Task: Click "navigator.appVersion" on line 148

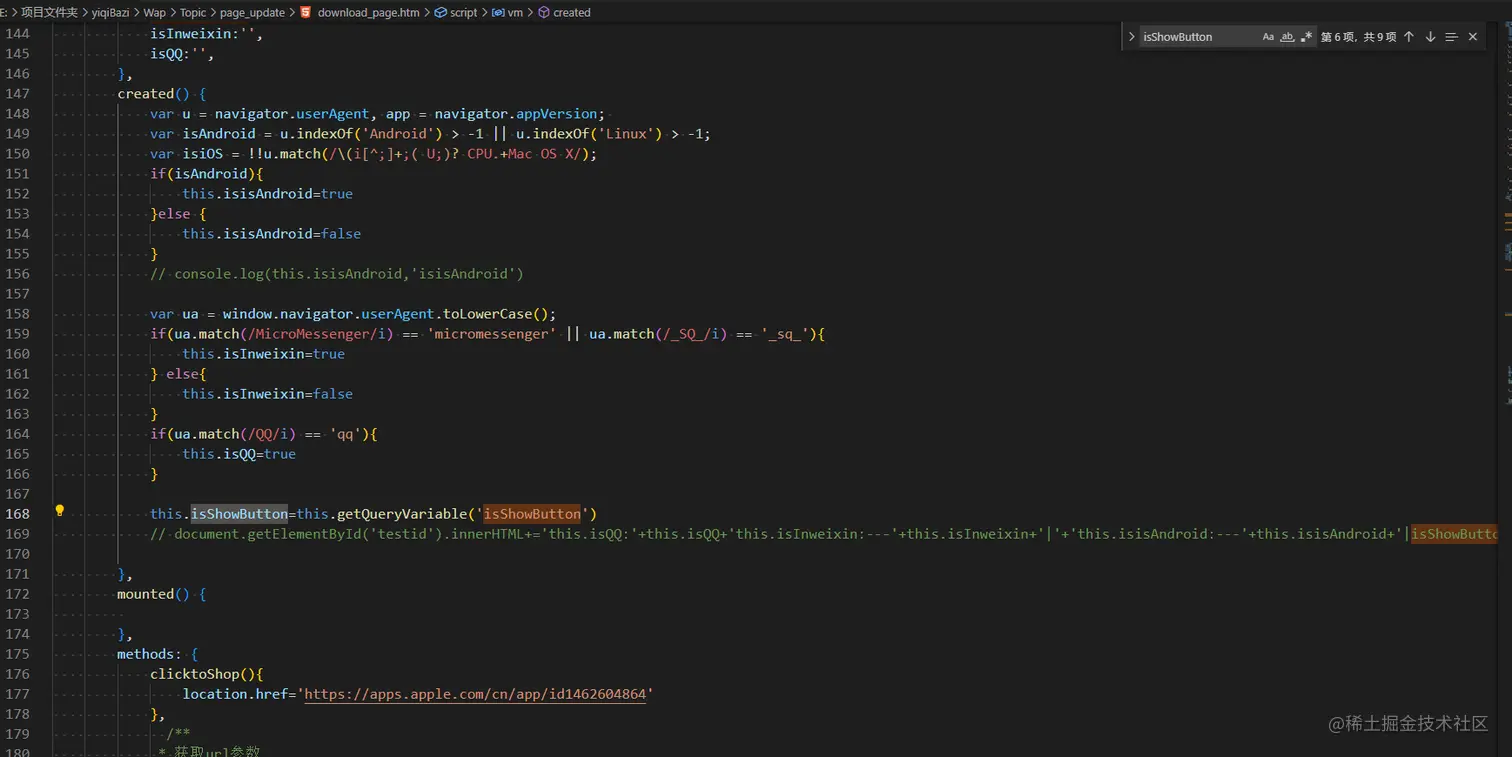Action: pyautogui.click(x=516, y=114)
